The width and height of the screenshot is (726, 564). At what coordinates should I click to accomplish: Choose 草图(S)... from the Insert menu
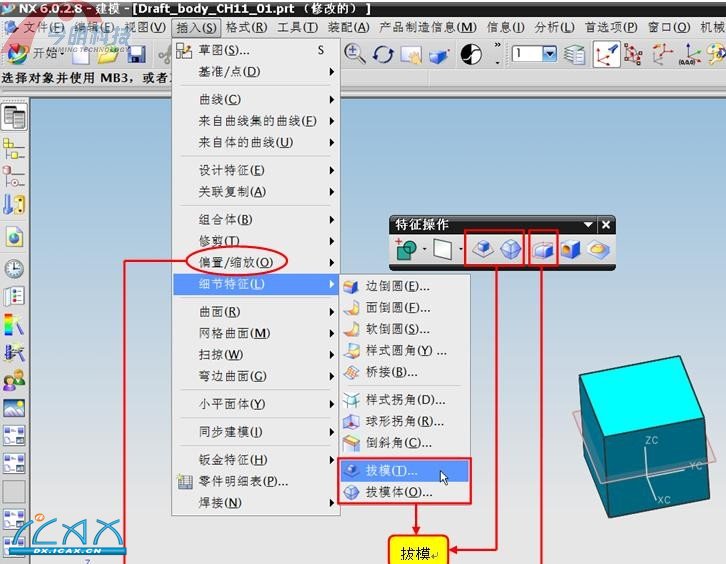pyautogui.click(x=256, y=50)
